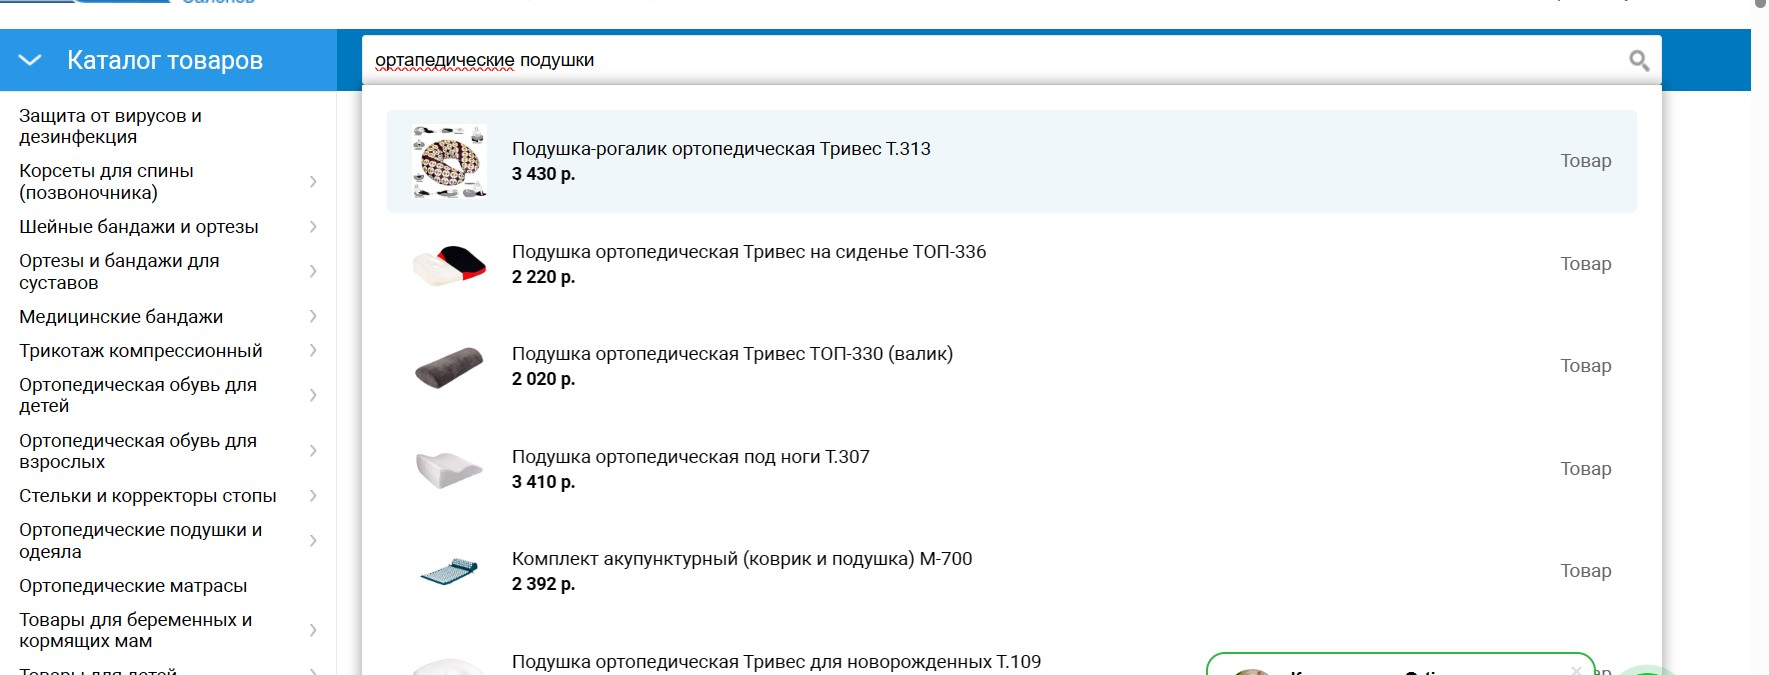1769x675 pixels.
Task: Click the red-black seat cushion ТОП-336 image
Action: pos(449,264)
